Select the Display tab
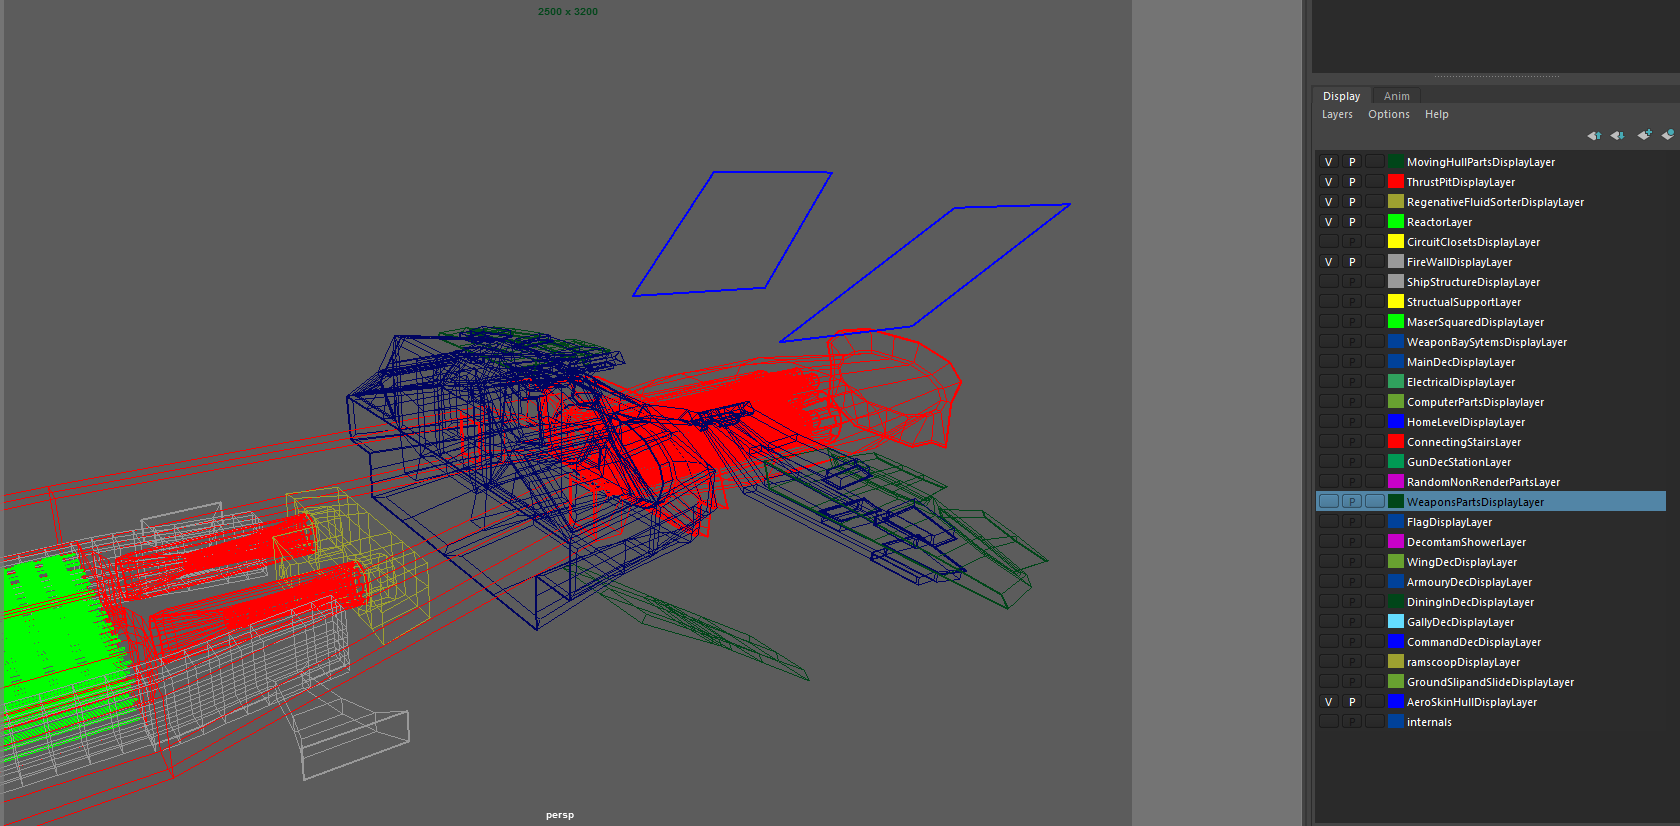This screenshot has width=1680, height=826. coord(1341,96)
